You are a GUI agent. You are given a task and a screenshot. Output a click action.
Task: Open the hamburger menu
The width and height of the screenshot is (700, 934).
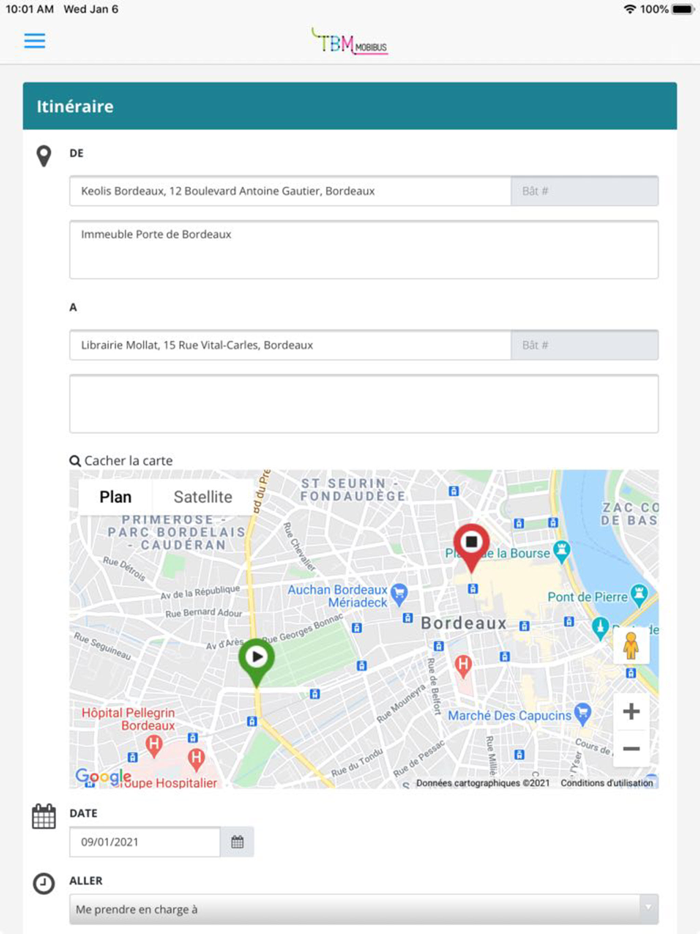click(35, 41)
